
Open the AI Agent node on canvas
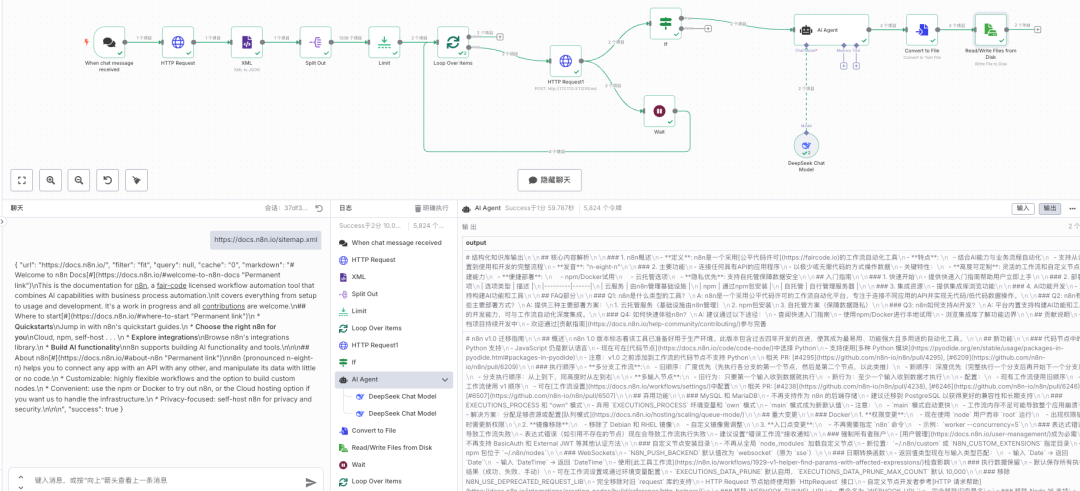click(x=830, y=30)
